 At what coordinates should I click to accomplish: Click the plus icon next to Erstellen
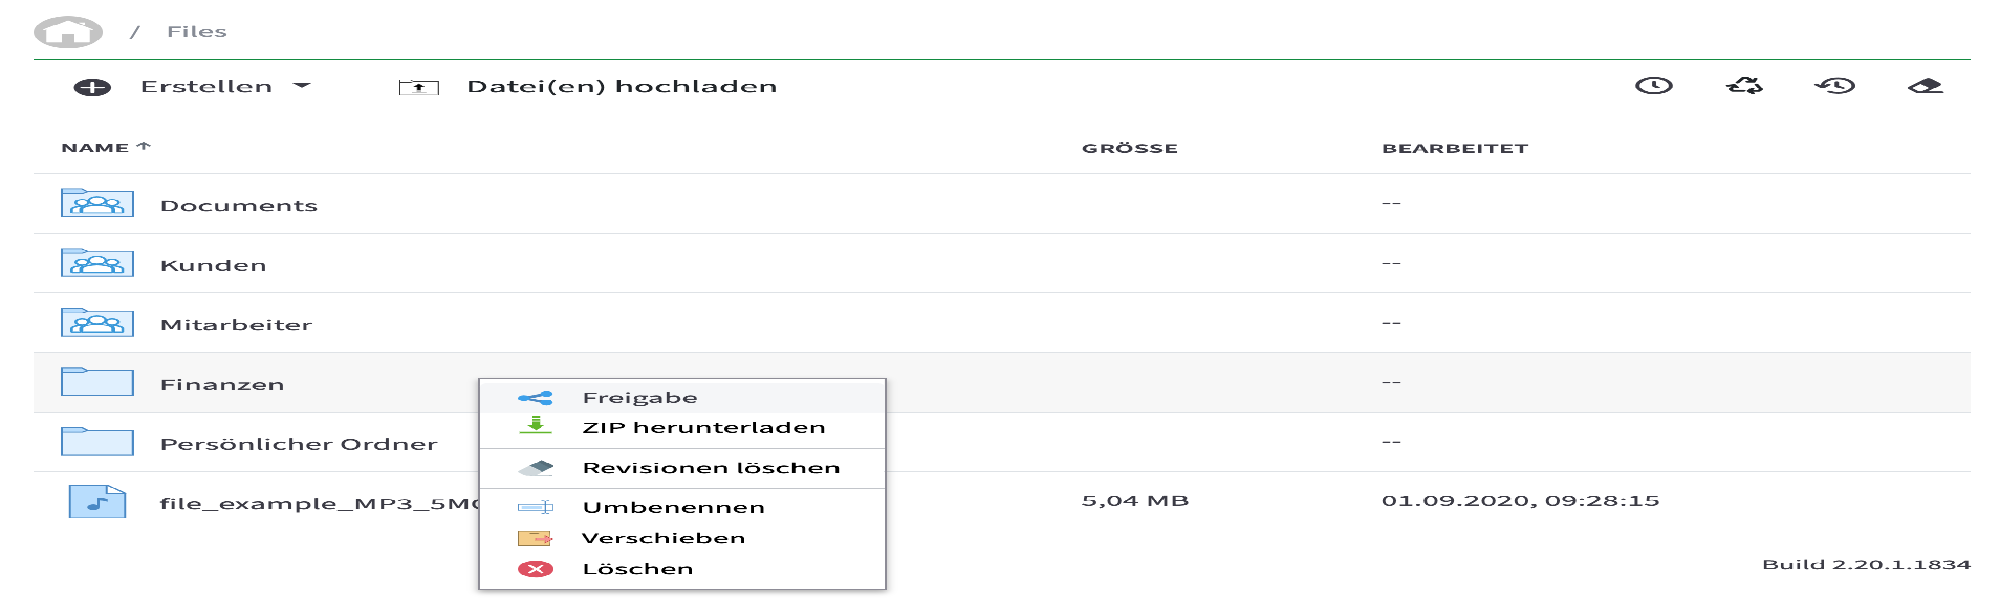coord(92,87)
